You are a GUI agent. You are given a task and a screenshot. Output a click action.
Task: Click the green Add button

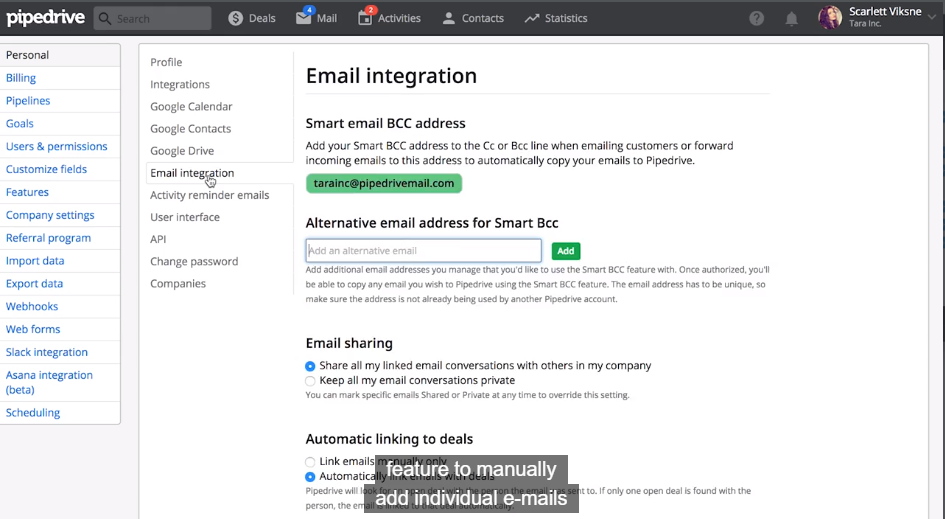(566, 251)
